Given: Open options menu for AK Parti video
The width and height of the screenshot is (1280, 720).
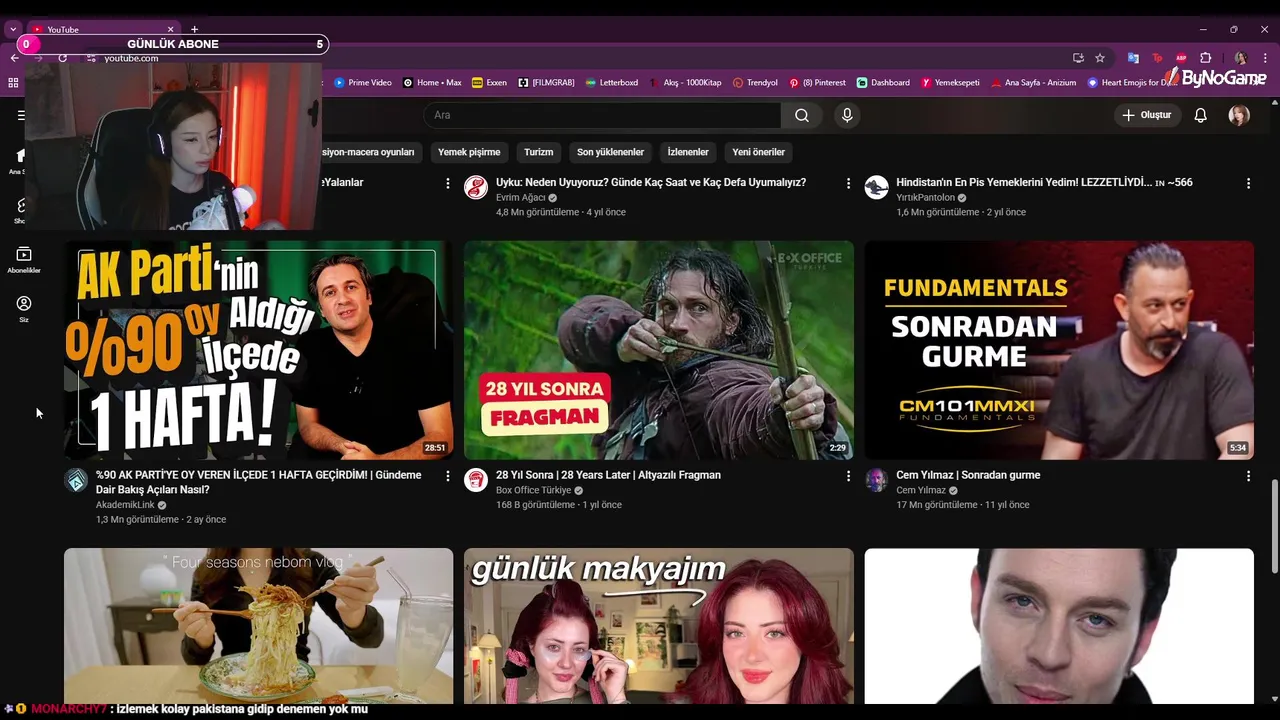Looking at the screenshot, I should point(448,476).
